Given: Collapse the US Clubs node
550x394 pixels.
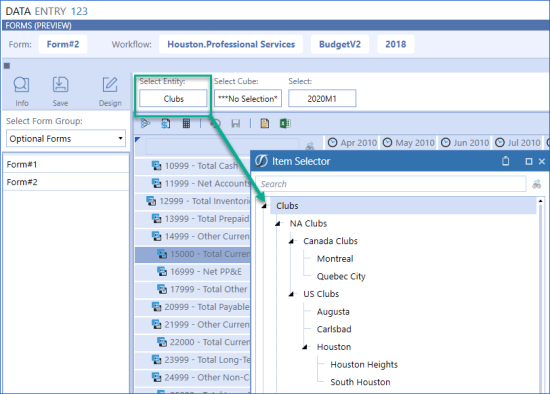Looking at the screenshot, I should pyautogui.click(x=291, y=294).
